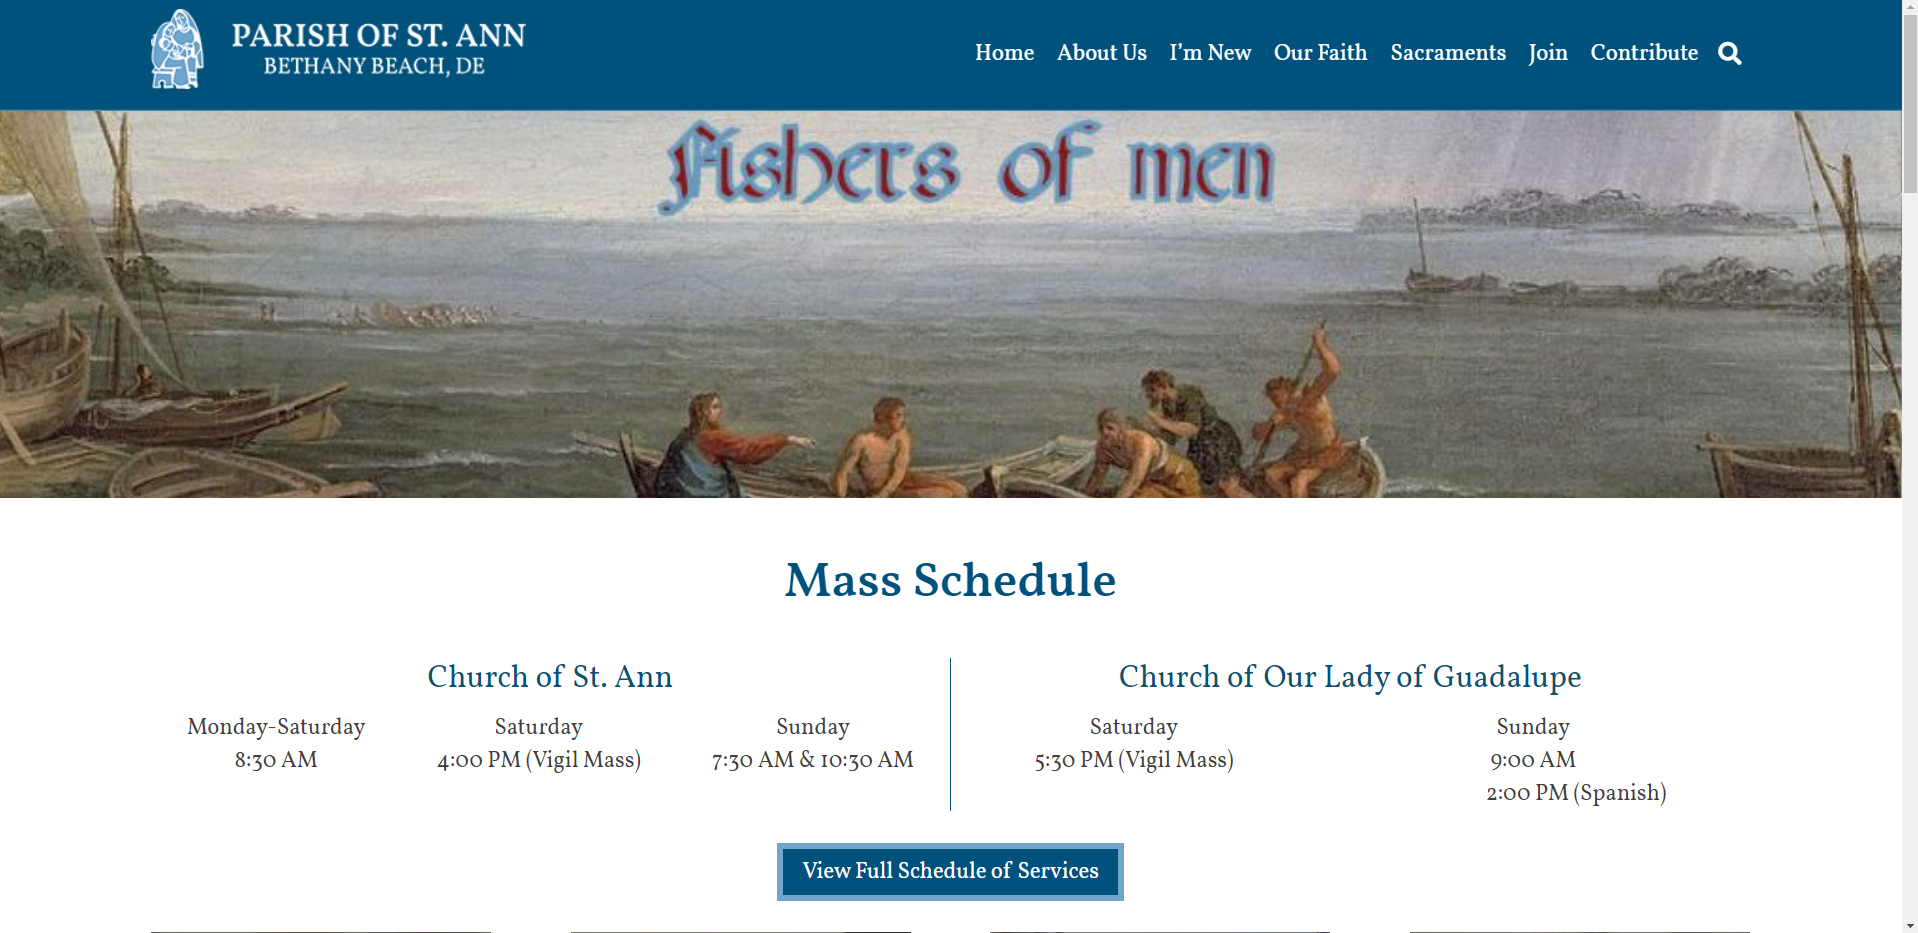This screenshot has width=1918, height=933.
Task: Click the Bethany Beach, DE subtitle
Action: tap(374, 67)
